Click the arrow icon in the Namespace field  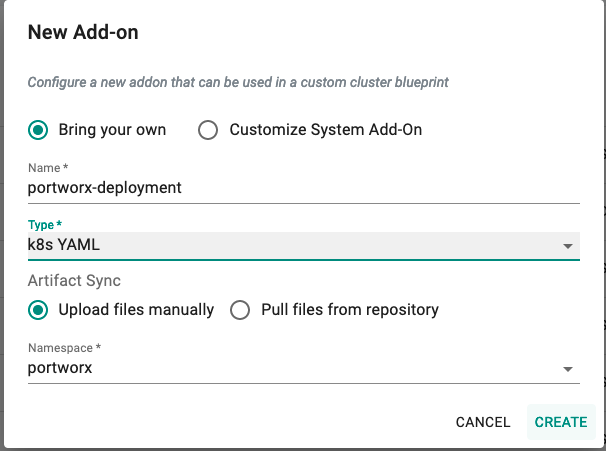(568, 369)
